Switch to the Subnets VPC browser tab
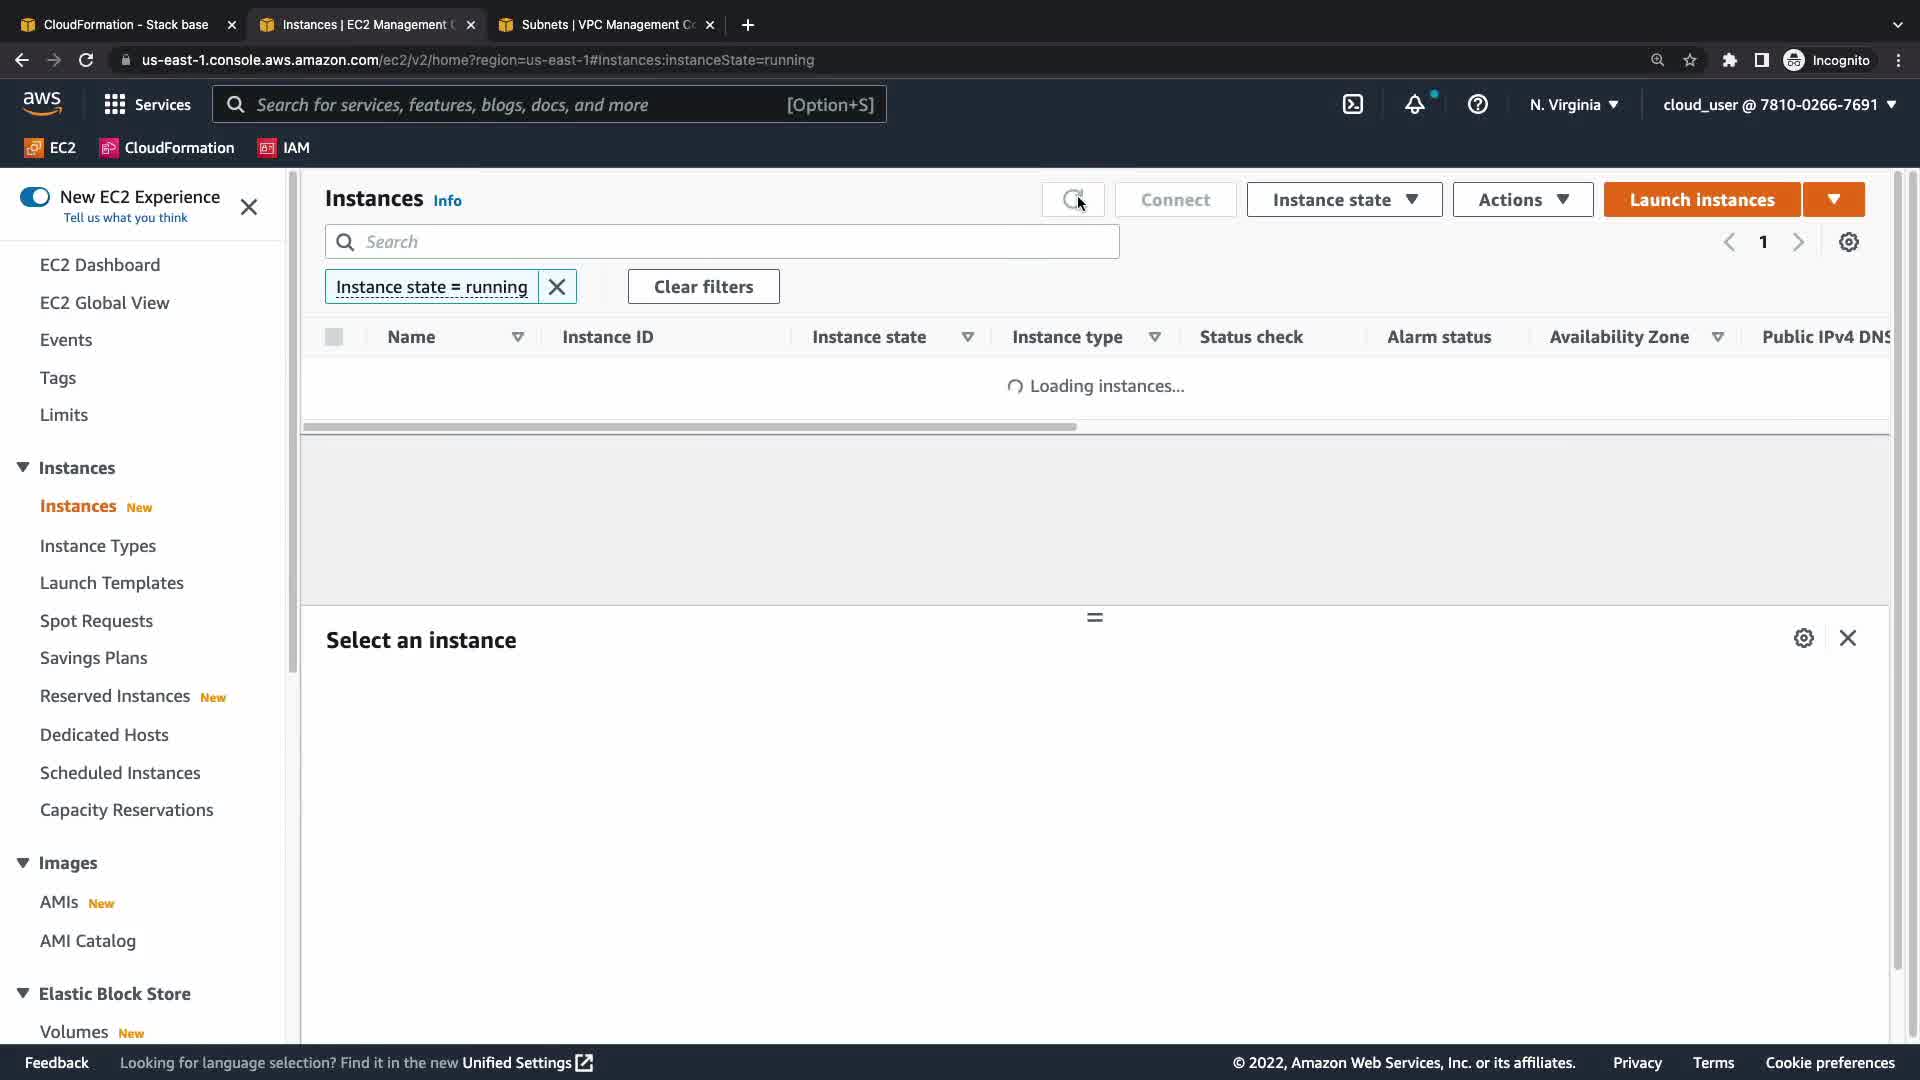Screen dimensions: 1920x1080 [x=606, y=24]
